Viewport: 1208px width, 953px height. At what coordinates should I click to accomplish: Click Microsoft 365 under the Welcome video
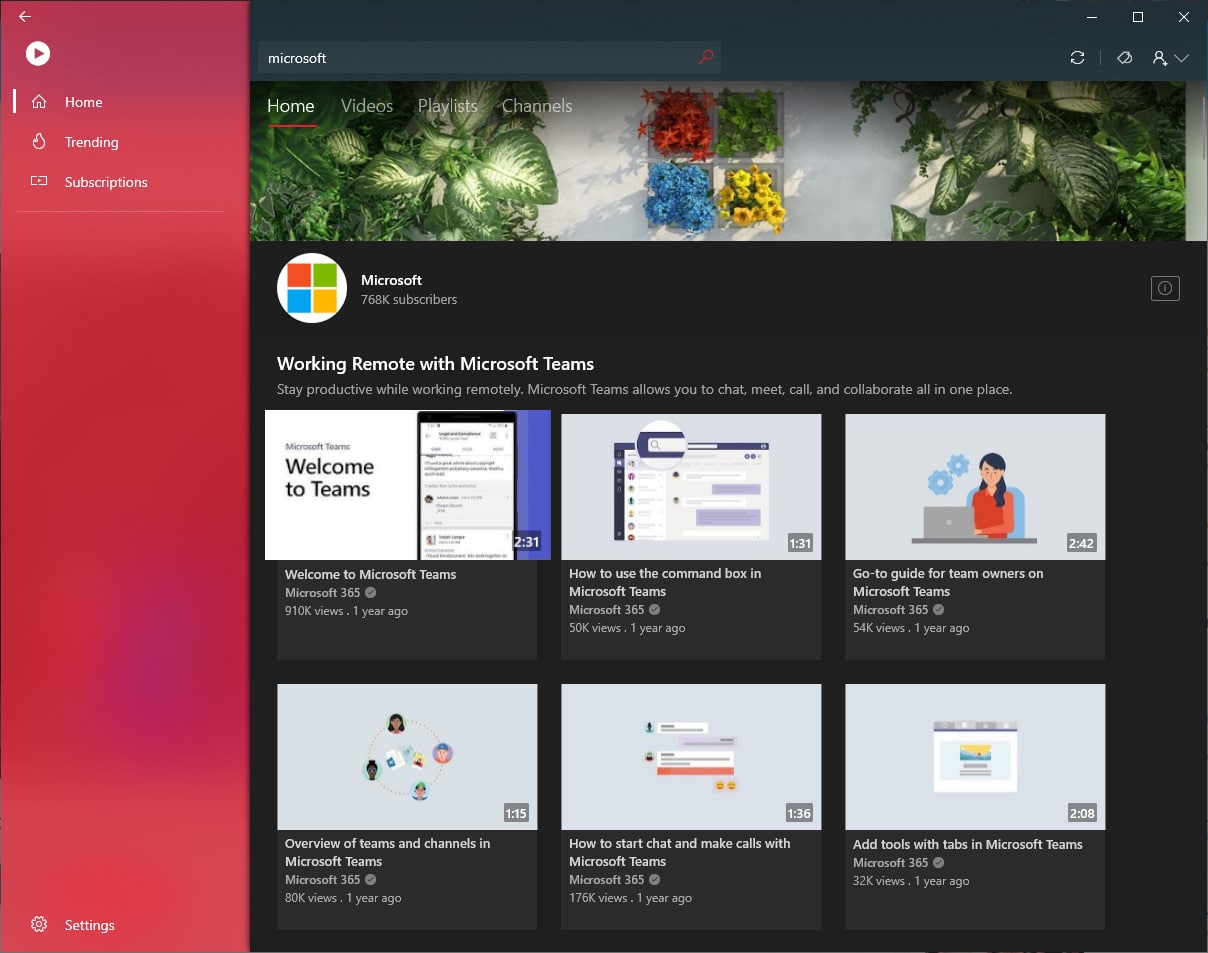coord(322,592)
